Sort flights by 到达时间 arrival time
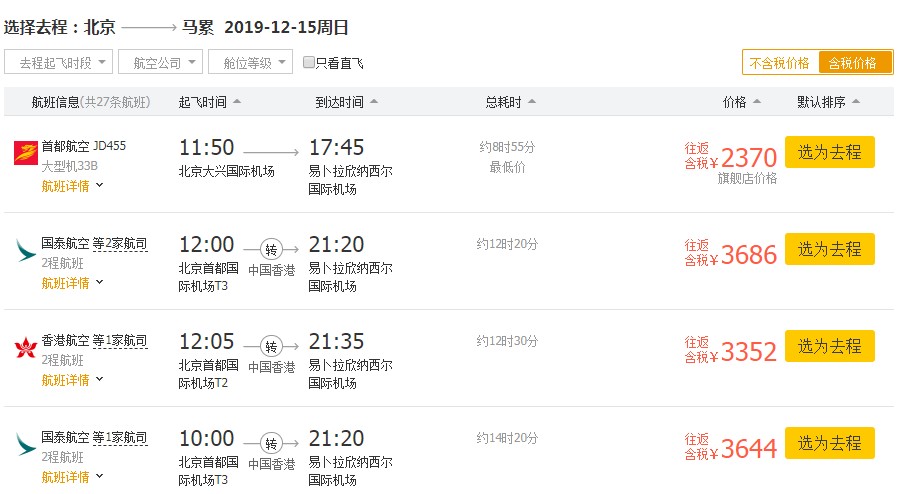Image resolution: width=901 pixels, height=494 pixels. tap(346, 102)
